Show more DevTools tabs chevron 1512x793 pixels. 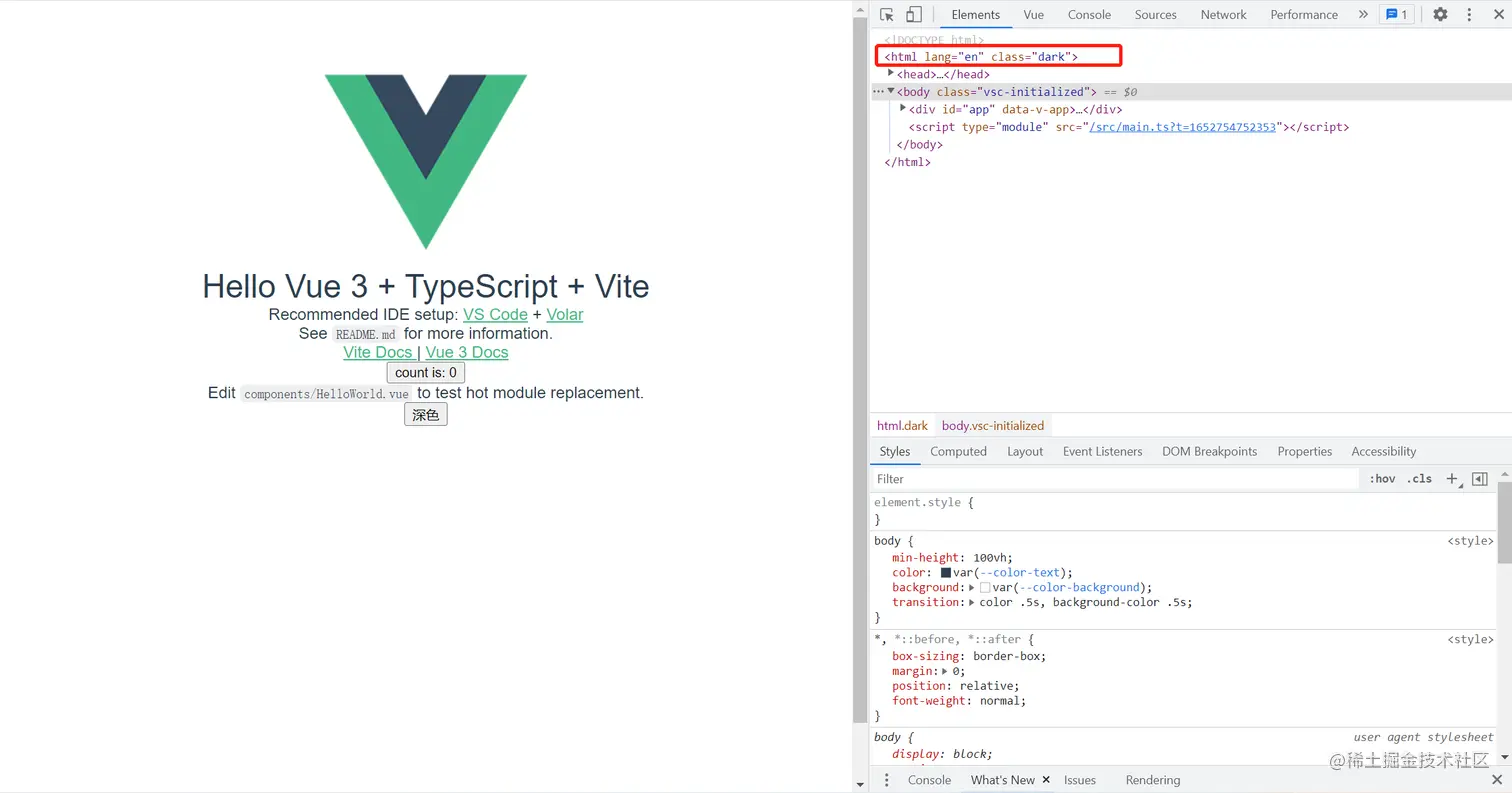coord(1362,15)
